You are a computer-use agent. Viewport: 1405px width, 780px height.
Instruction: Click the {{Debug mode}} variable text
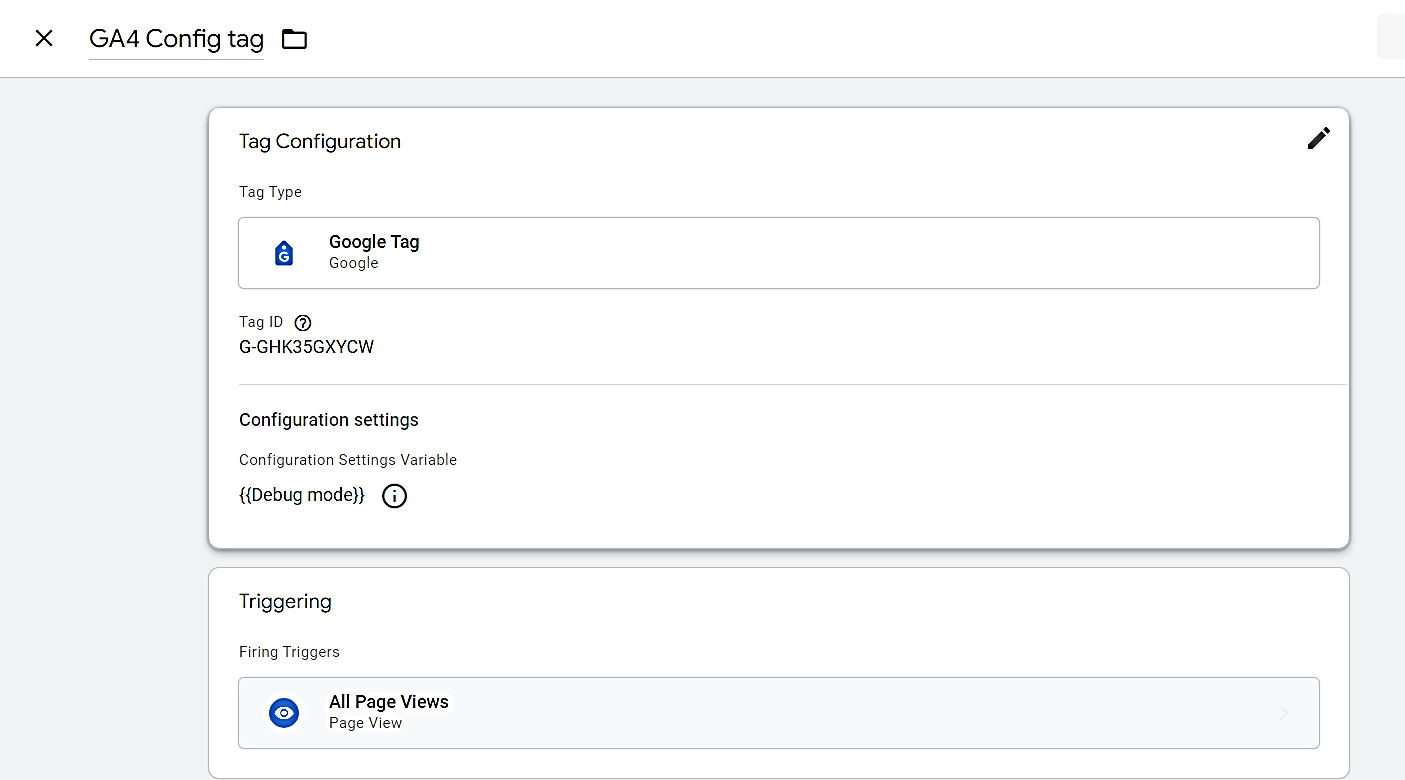[302, 495]
